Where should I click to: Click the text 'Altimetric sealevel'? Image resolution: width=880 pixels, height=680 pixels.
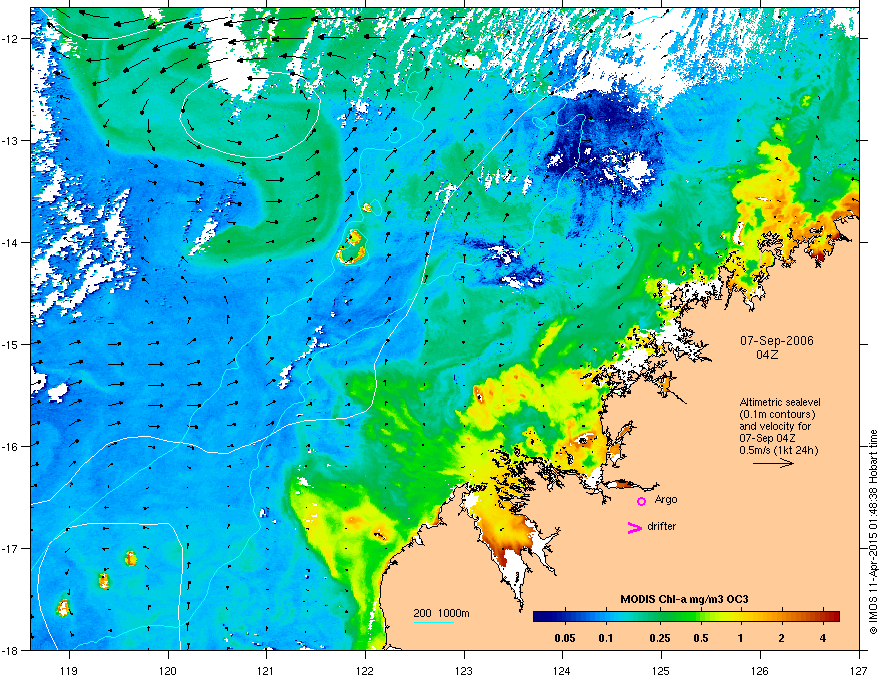coord(780,402)
